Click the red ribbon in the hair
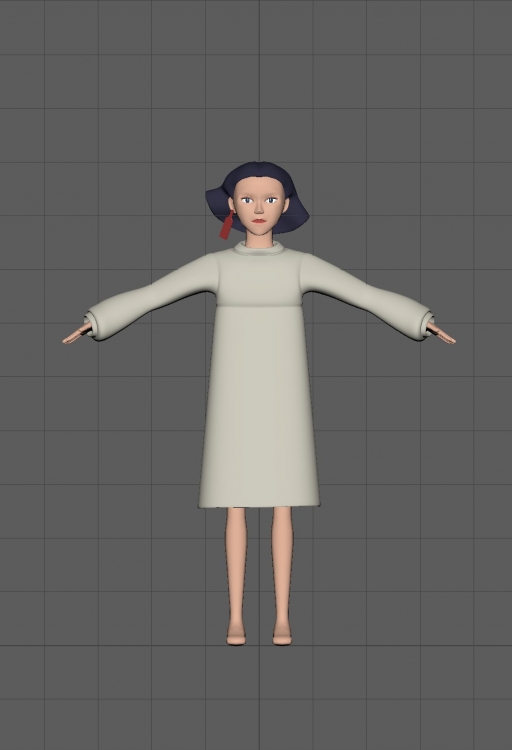This screenshot has width=512, height=750. pos(227,225)
